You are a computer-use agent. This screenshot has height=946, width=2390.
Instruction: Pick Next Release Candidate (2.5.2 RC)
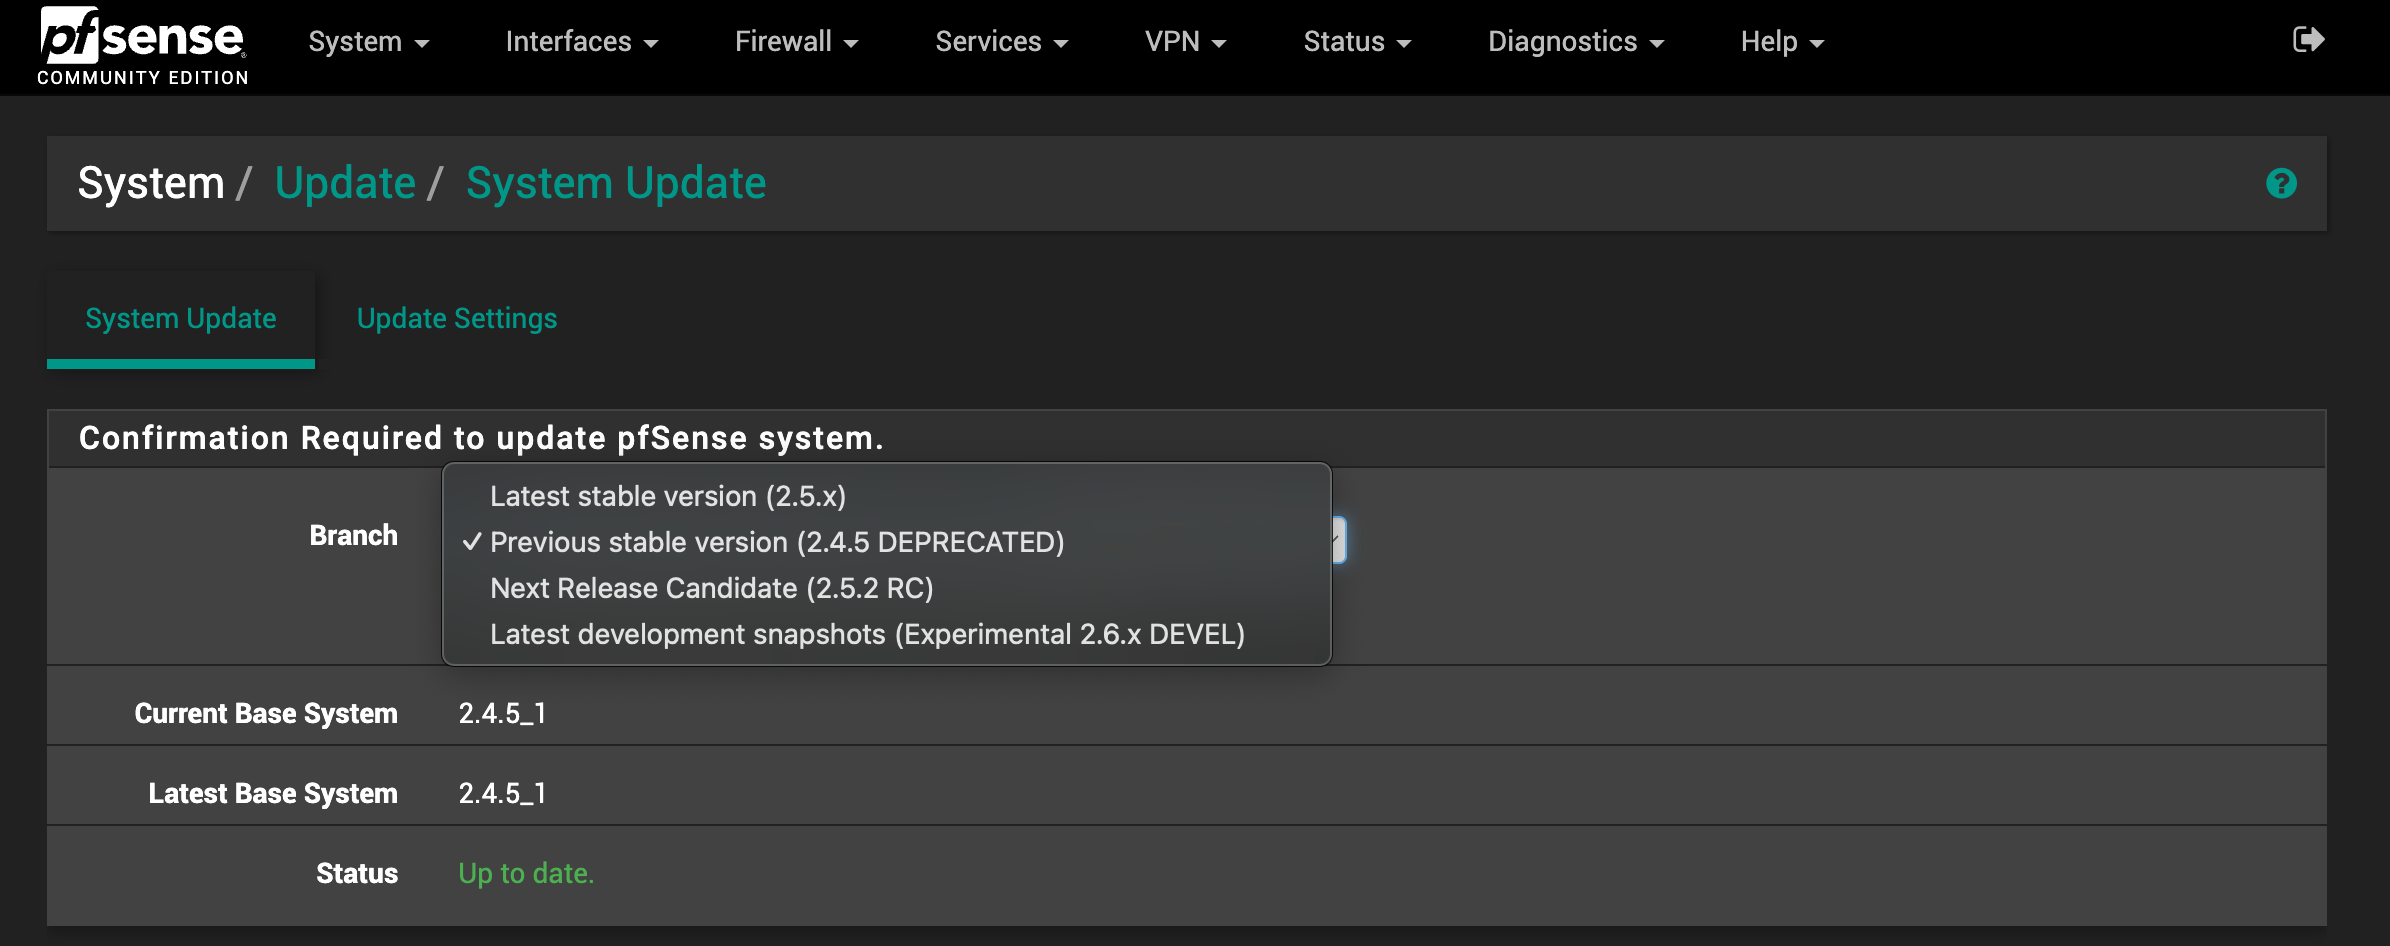pos(711,588)
